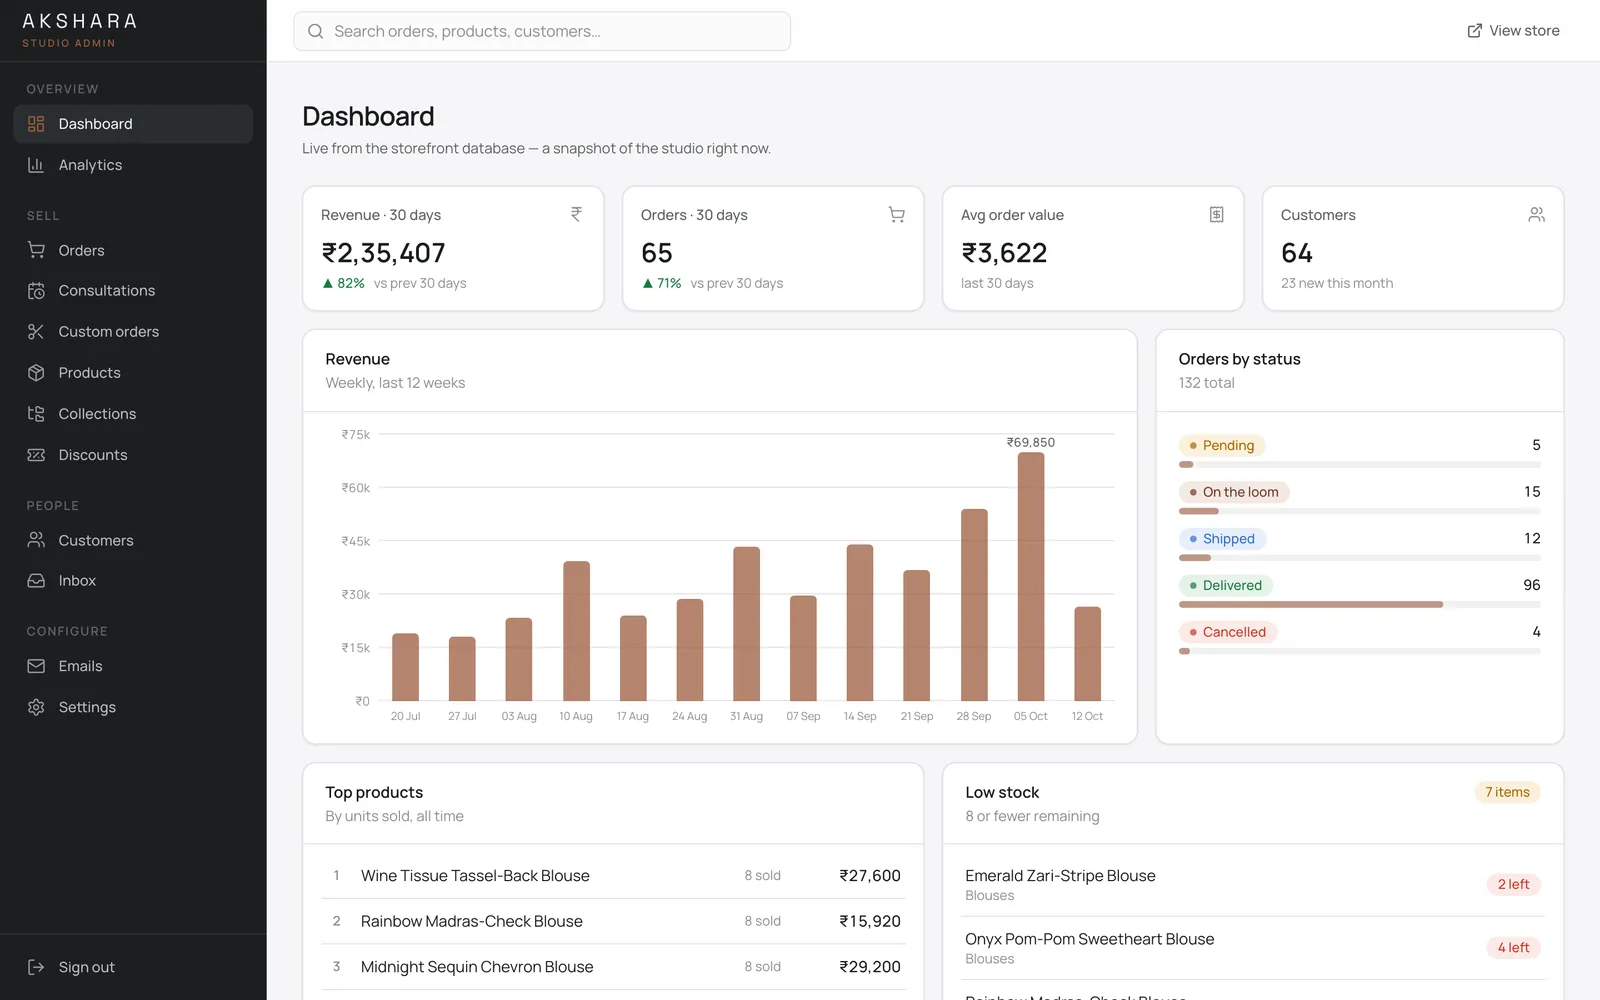This screenshot has height=1000, width=1600.
Task: Open Emerald Zari-Stripe Blouse low stock item
Action: [1254, 884]
